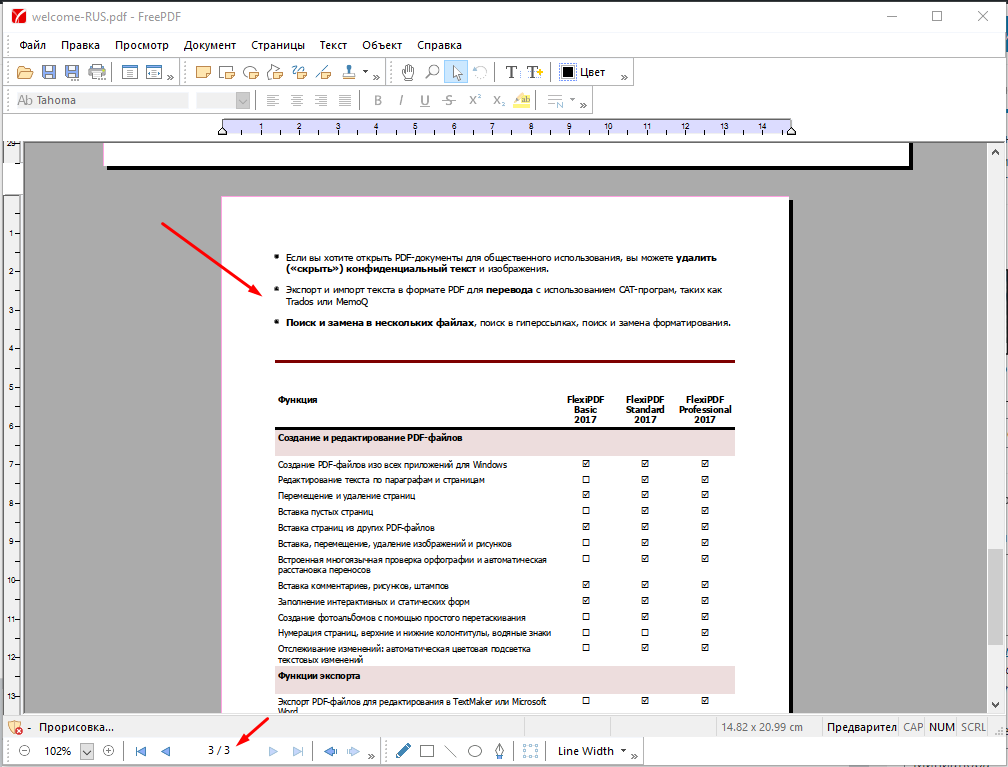
Task: Draw a rectangle shape with the bottom toolbar
Action: pyautogui.click(x=427, y=751)
